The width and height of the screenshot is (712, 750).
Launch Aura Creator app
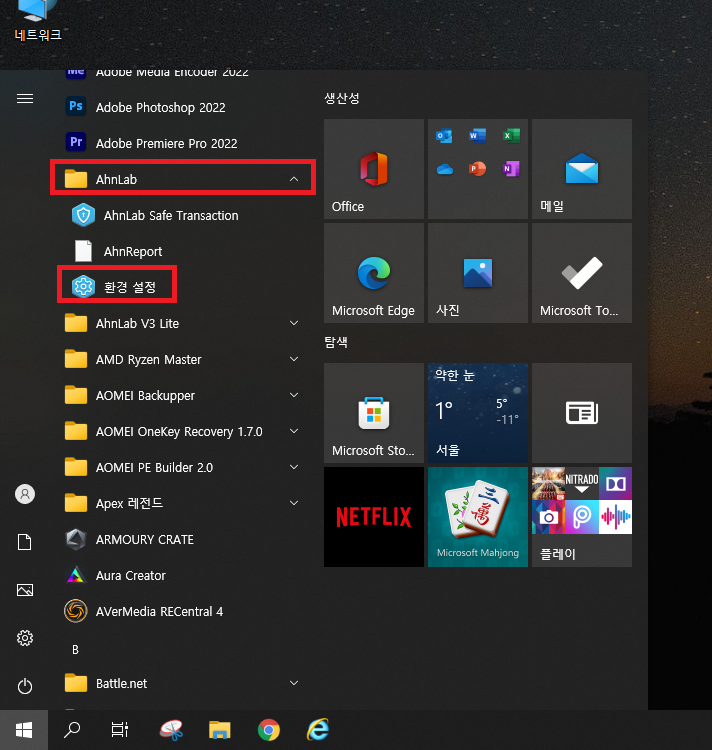click(x=183, y=575)
